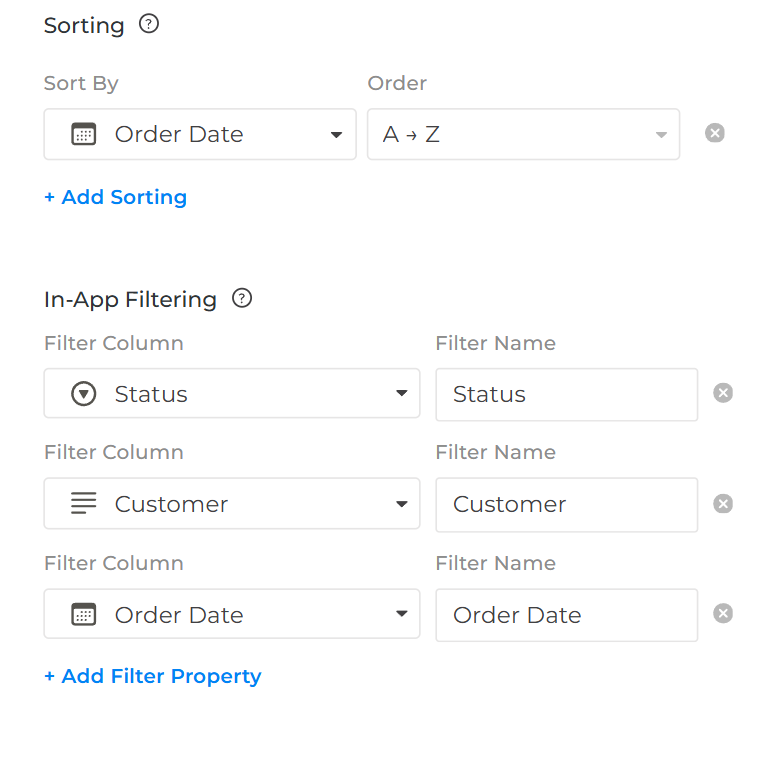
Task: Remove the Order Date sorting rule
Action: tap(714, 133)
